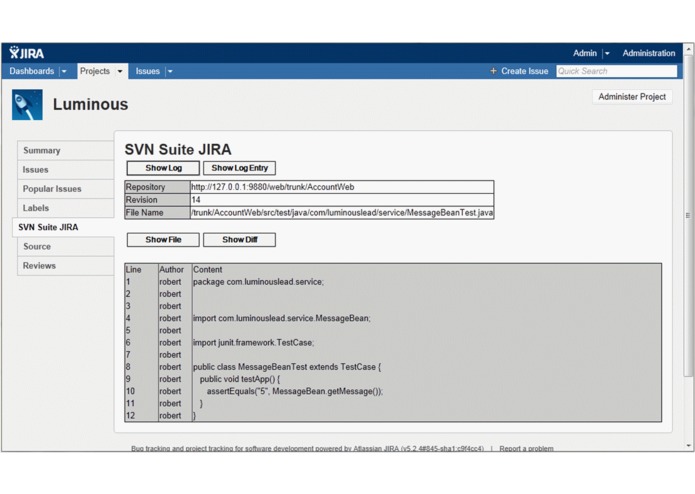
Task: Open the Admin user dropdown arrow
Action: 607,53
